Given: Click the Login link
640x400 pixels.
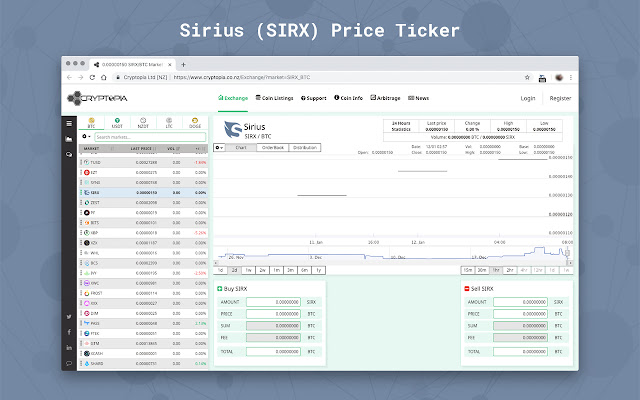Looking at the screenshot, I should pos(528,98).
